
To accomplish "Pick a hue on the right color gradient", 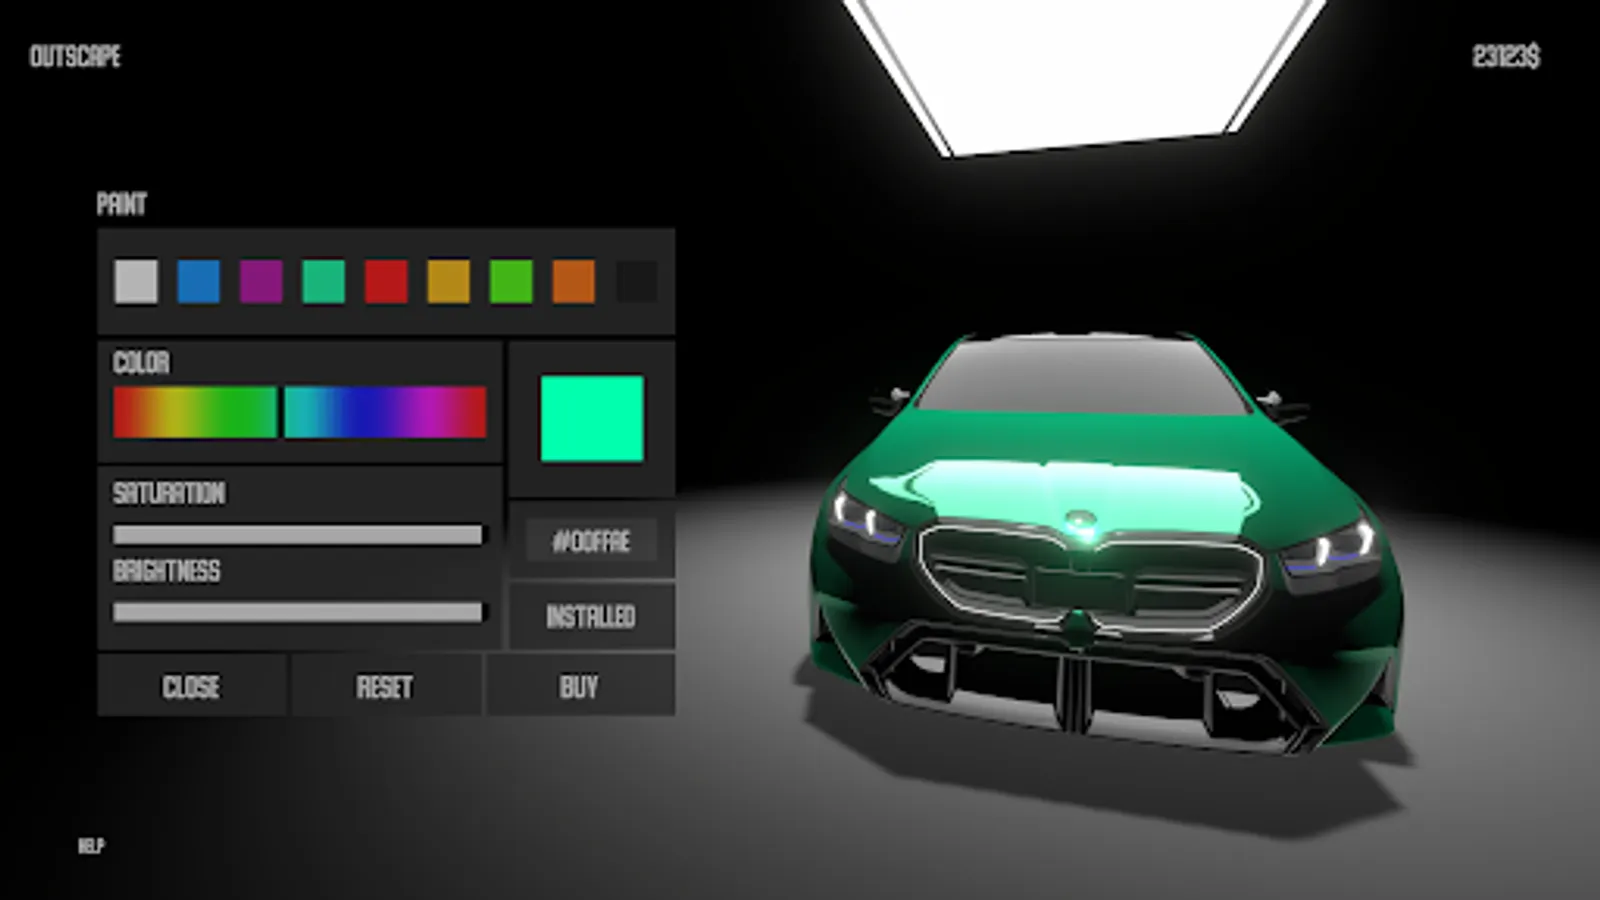I will pyautogui.click(x=385, y=410).
